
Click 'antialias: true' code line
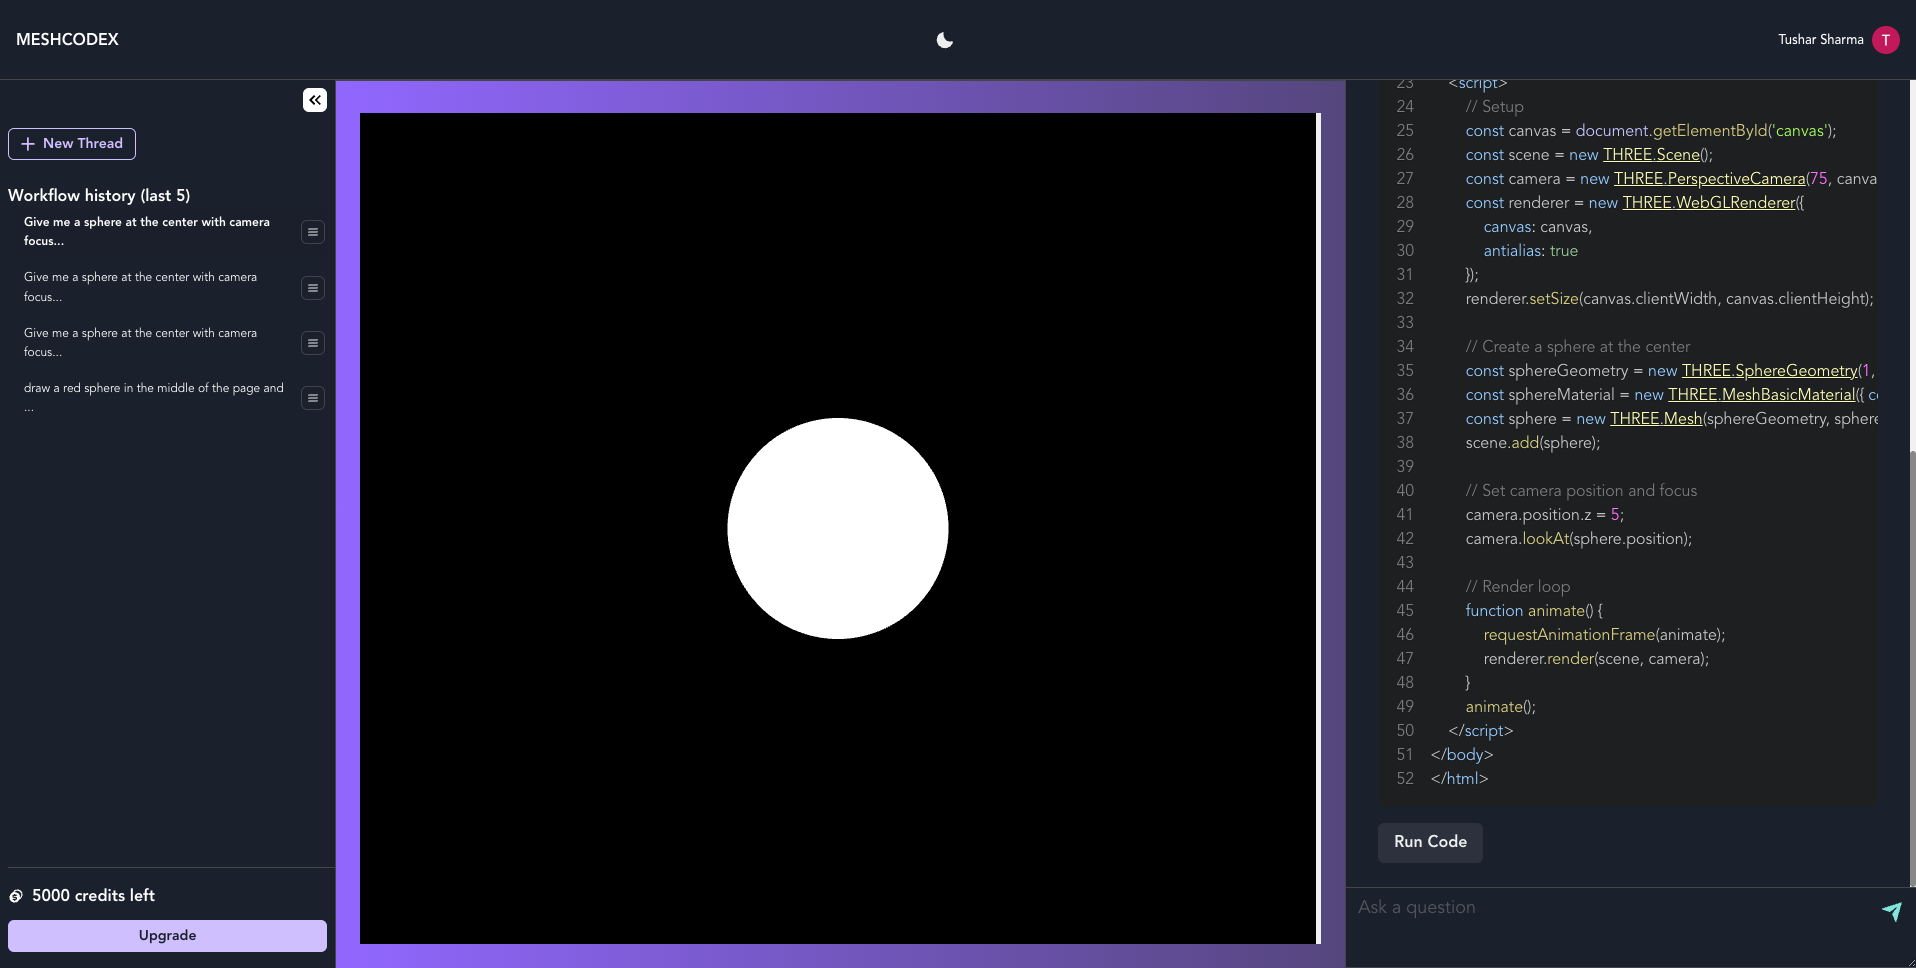pyautogui.click(x=1531, y=251)
